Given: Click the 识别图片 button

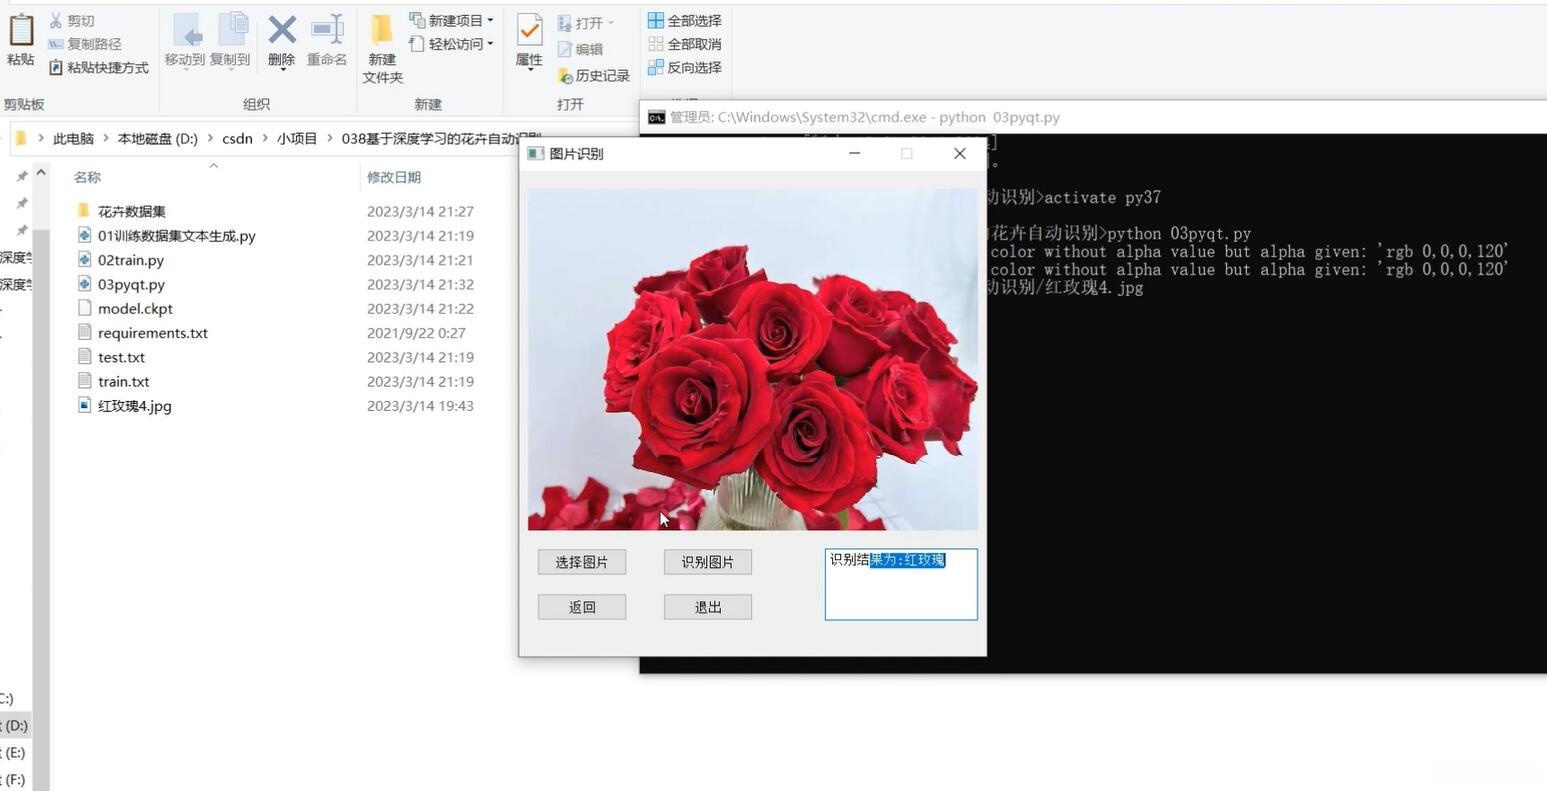Looking at the screenshot, I should click(708, 562).
